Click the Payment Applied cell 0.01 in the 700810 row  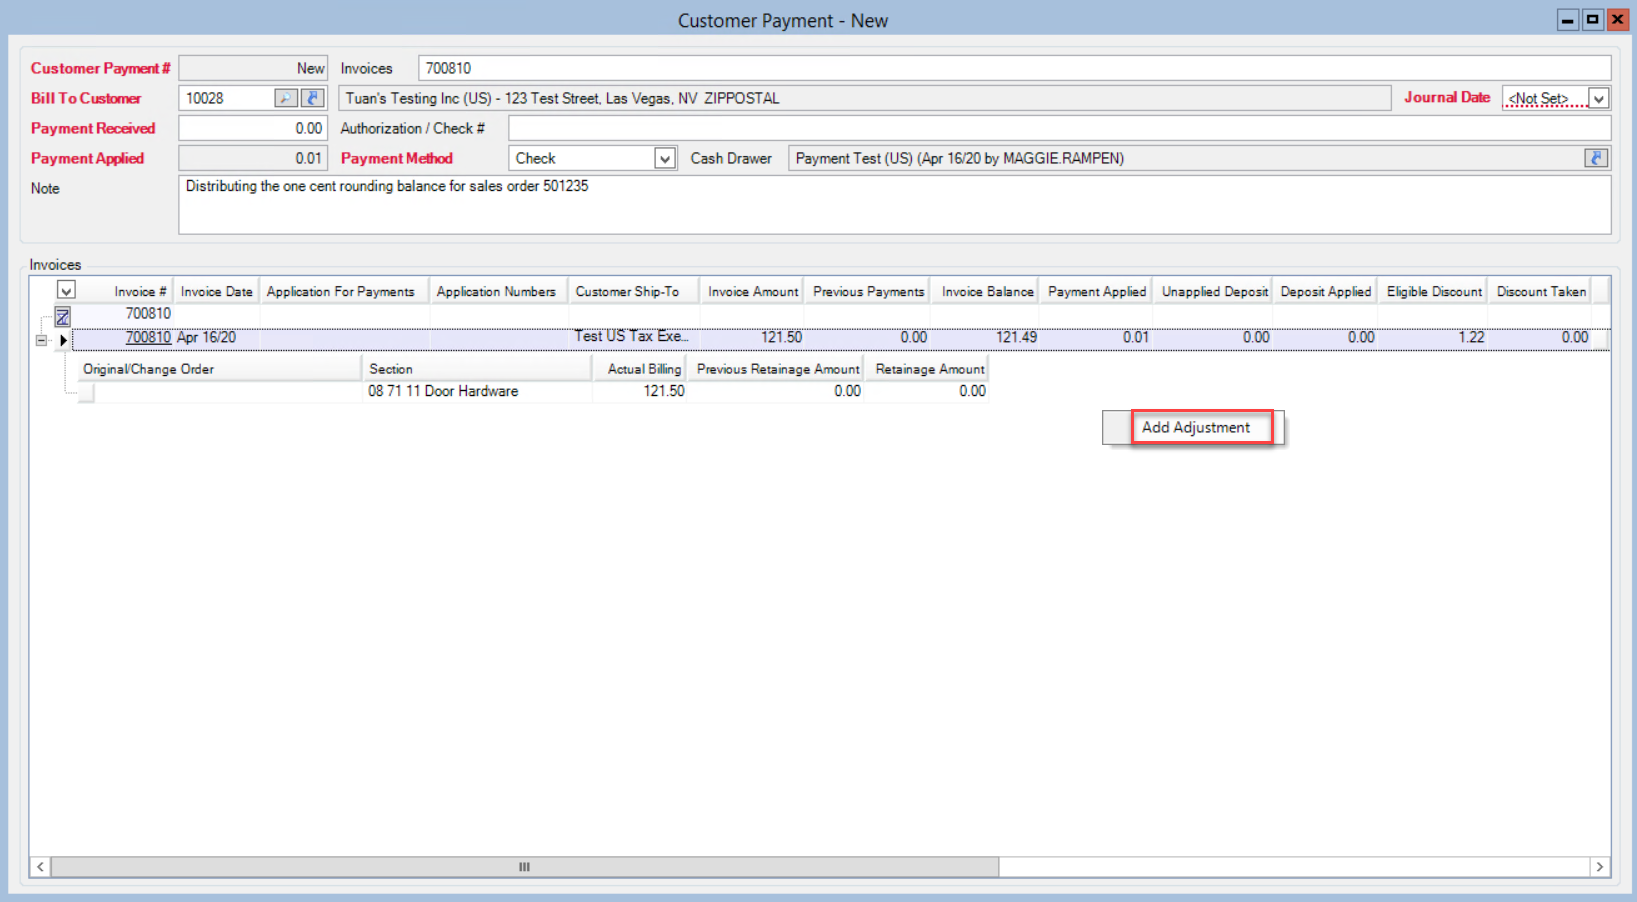tap(1096, 337)
